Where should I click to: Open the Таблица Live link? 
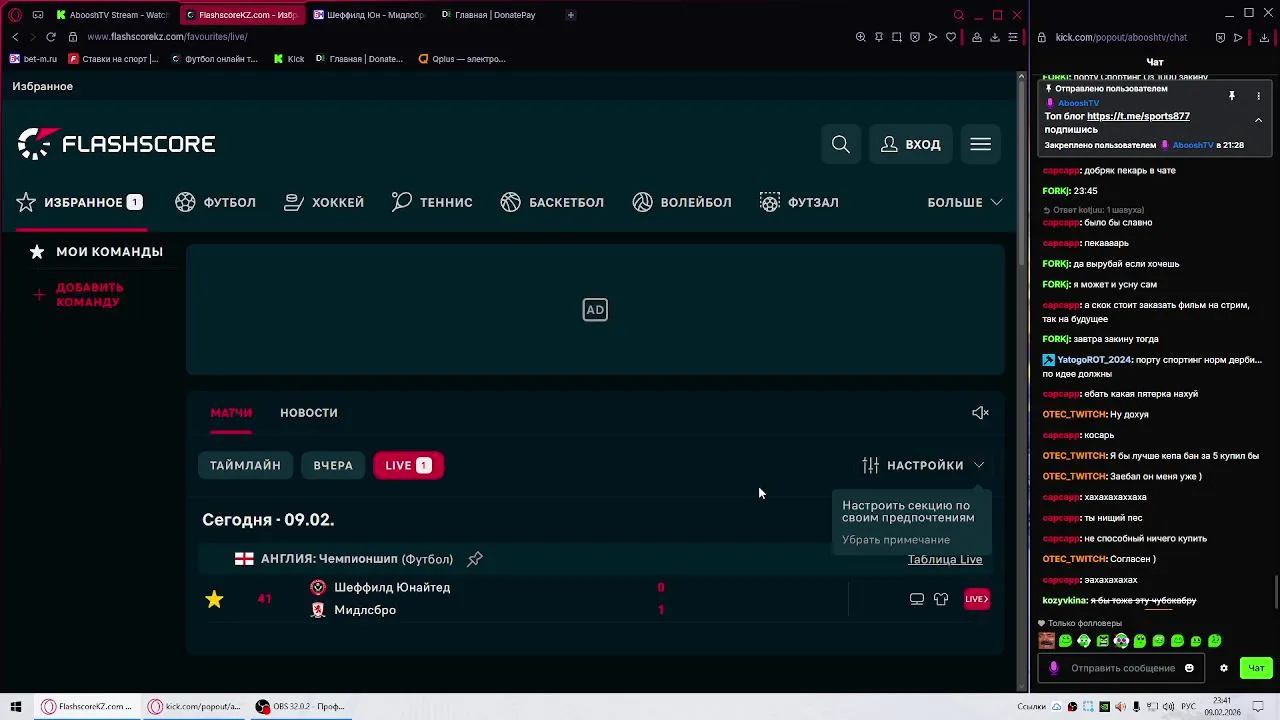pyautogui.click(x=945, y=559)
